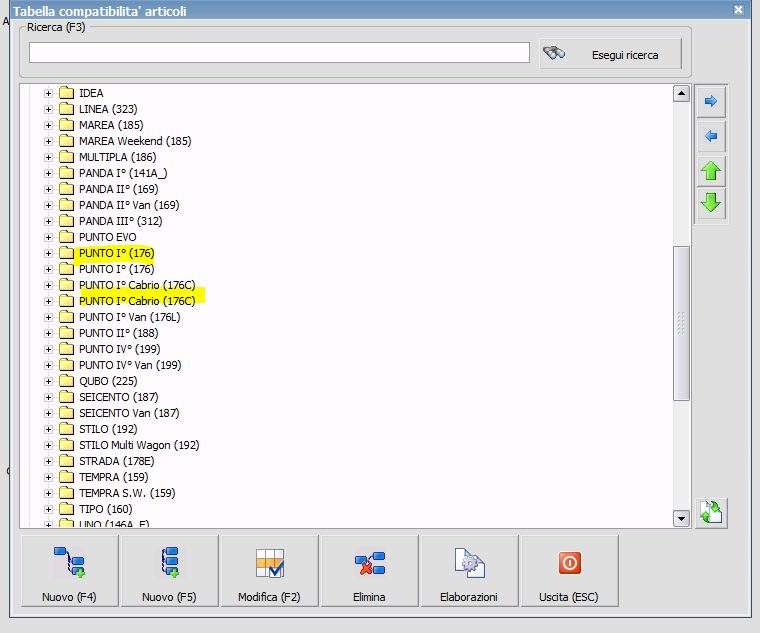Click PANDA III° (312) folder icon
Screen dimensions: 760x633
[66, 221]
